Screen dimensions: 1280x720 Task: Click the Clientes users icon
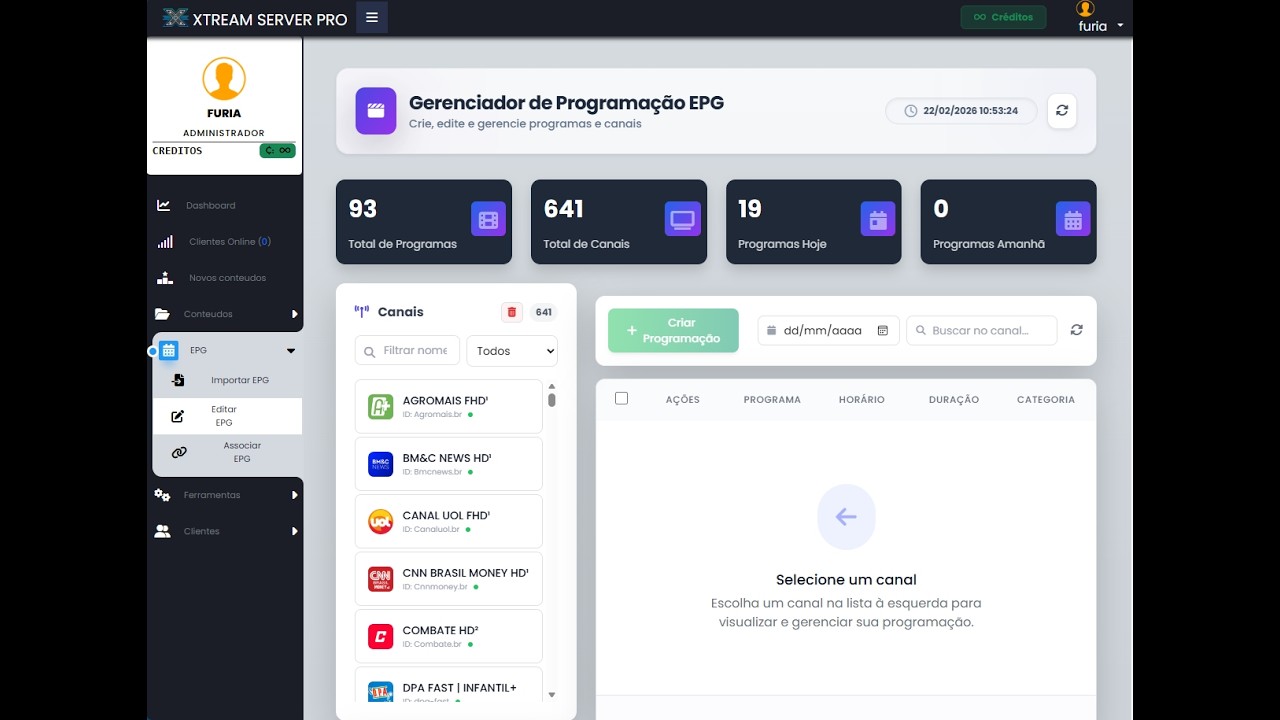pos(162,531)
